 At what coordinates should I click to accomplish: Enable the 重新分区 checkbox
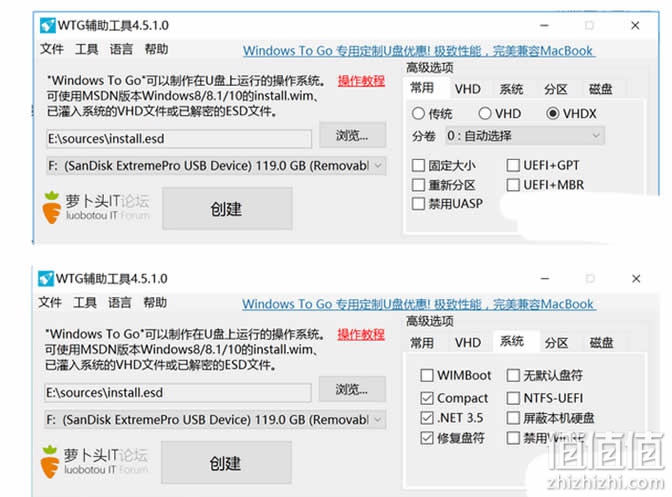418,185
